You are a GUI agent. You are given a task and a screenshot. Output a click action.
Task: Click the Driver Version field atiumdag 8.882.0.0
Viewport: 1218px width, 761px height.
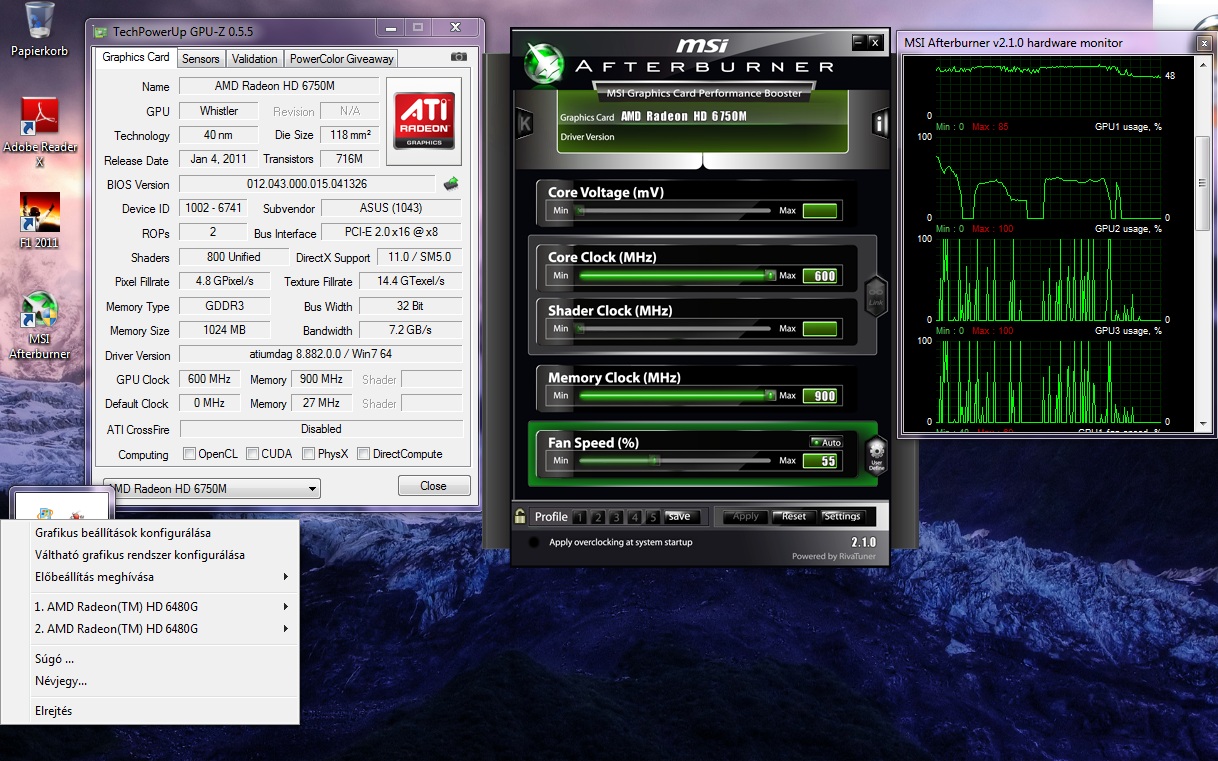(x=321, y=355)
